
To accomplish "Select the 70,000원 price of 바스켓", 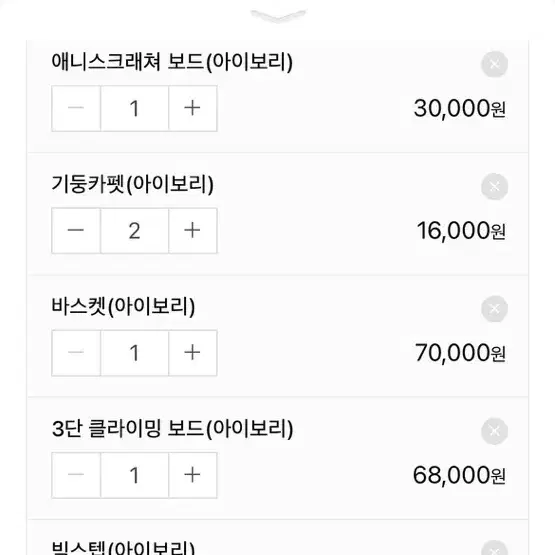I will 460,353.
